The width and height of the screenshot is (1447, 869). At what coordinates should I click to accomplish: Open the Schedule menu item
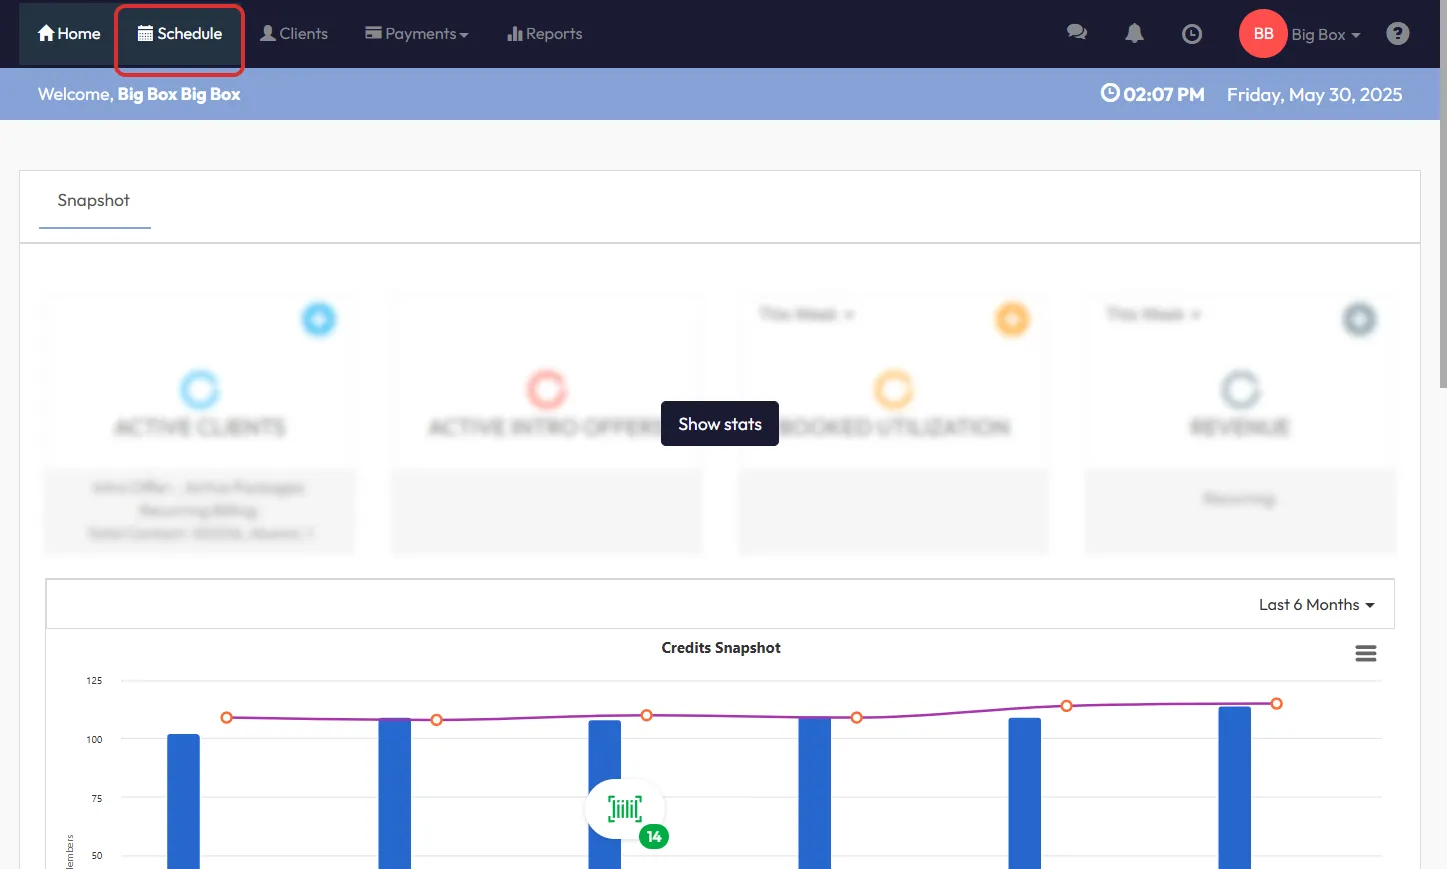click(180, 34)
